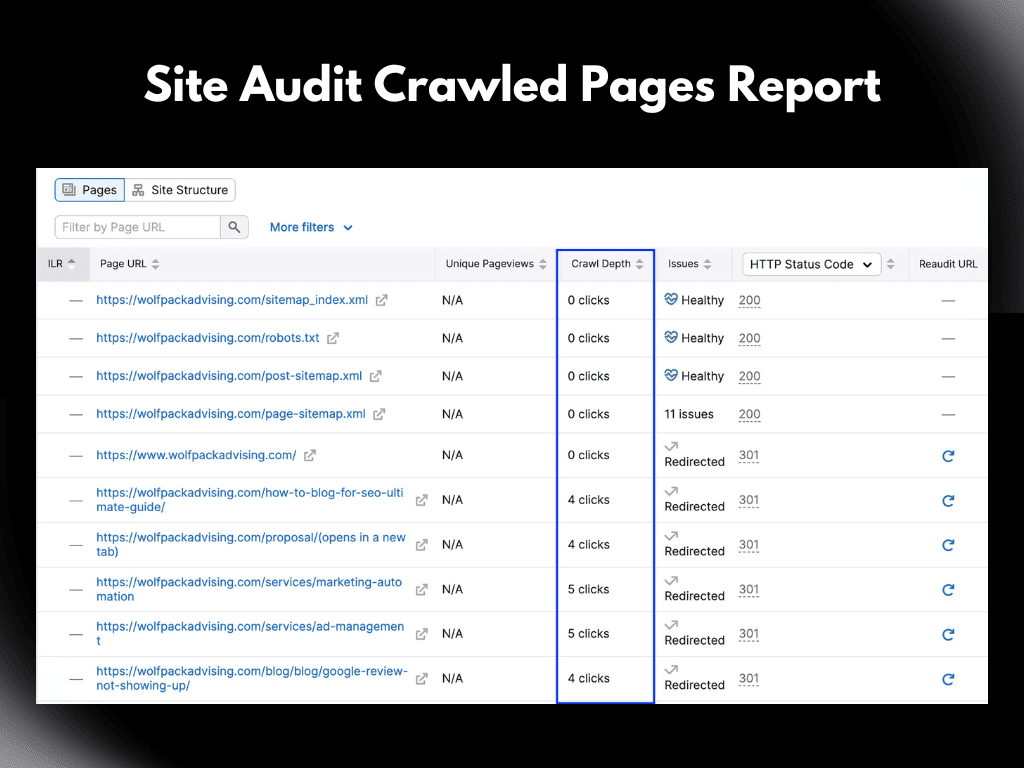
Task: Open the google-review-not-showing-up link
Action: [251, 678]
